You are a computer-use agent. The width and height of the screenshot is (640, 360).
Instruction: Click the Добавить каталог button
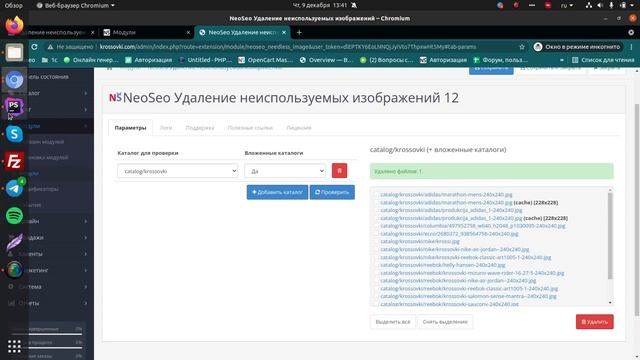(x=277, y=192)
